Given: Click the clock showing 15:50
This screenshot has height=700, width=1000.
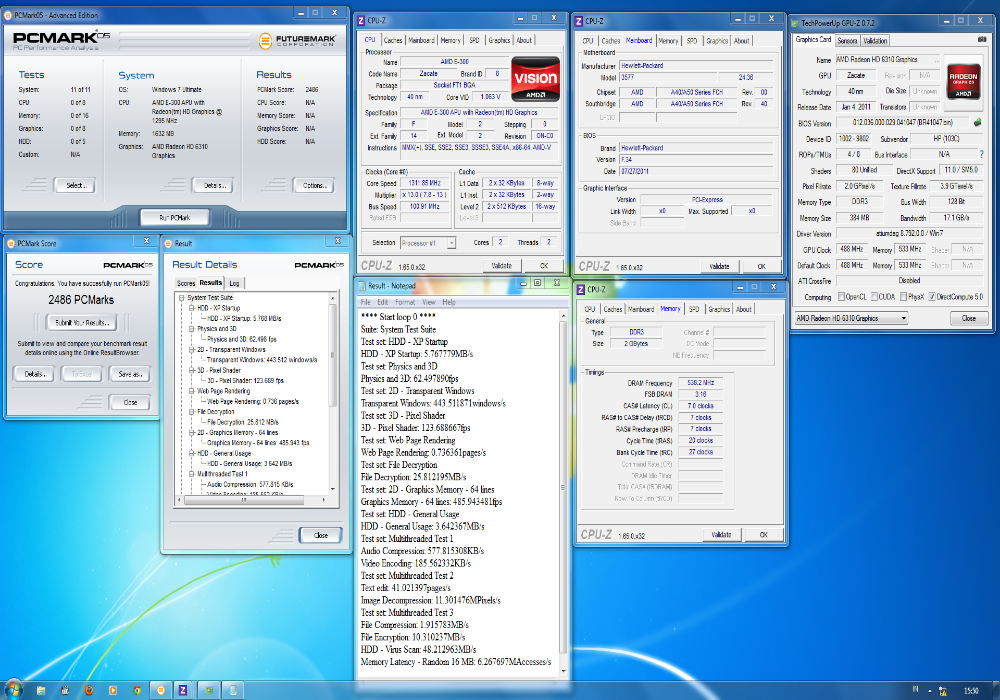Looking at the screenshot, I should 971,690.
